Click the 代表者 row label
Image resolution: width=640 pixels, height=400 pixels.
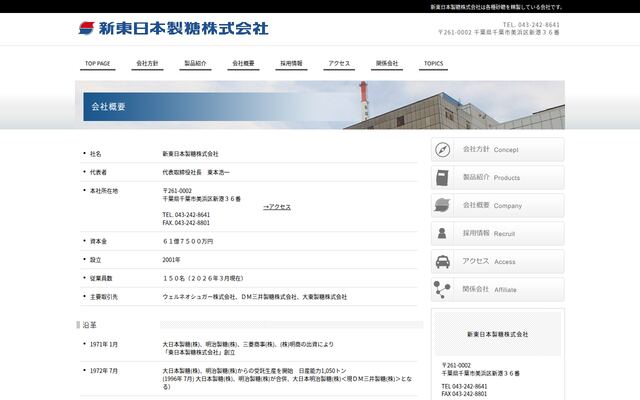click(x=98, y=172)
